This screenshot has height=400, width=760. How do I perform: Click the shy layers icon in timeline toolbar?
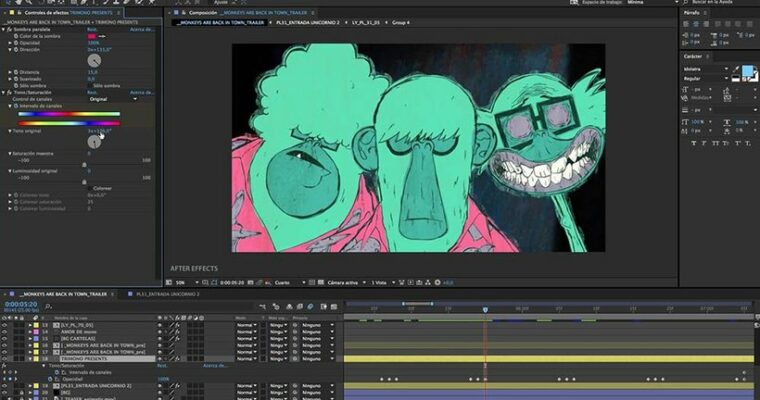[289, 306]
